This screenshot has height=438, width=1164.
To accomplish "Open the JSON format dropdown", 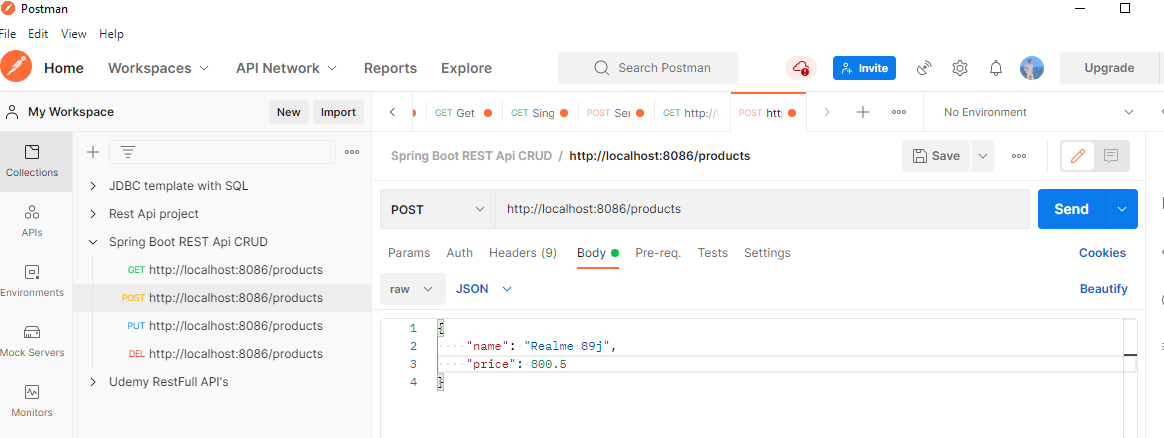I will point(484,289).
